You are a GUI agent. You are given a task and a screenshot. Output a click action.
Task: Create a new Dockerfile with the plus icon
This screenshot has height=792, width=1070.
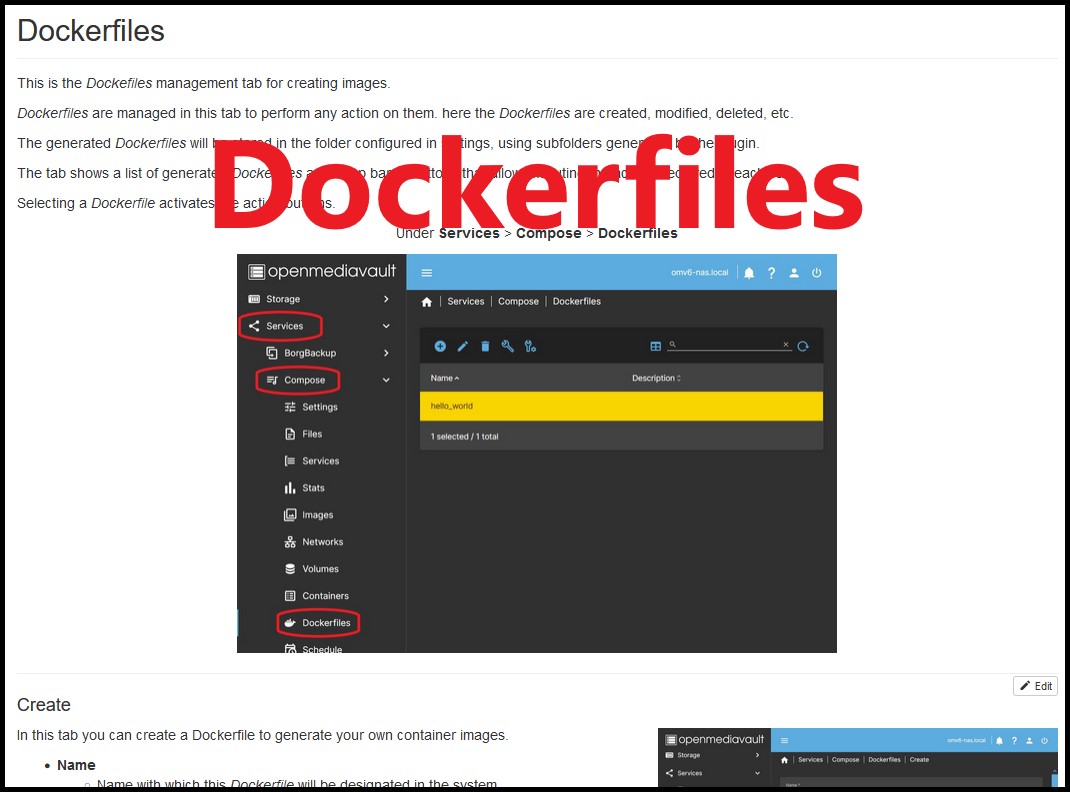point(440,345)
